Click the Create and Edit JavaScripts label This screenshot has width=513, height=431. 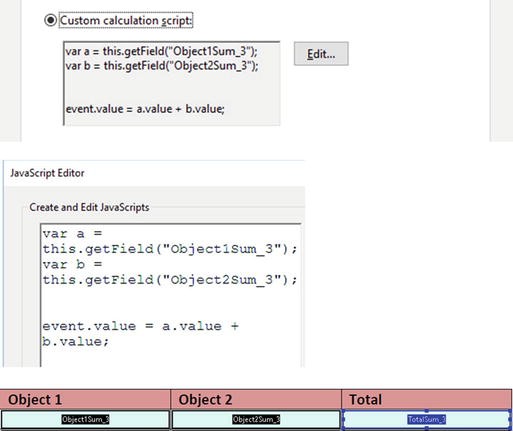89,207
